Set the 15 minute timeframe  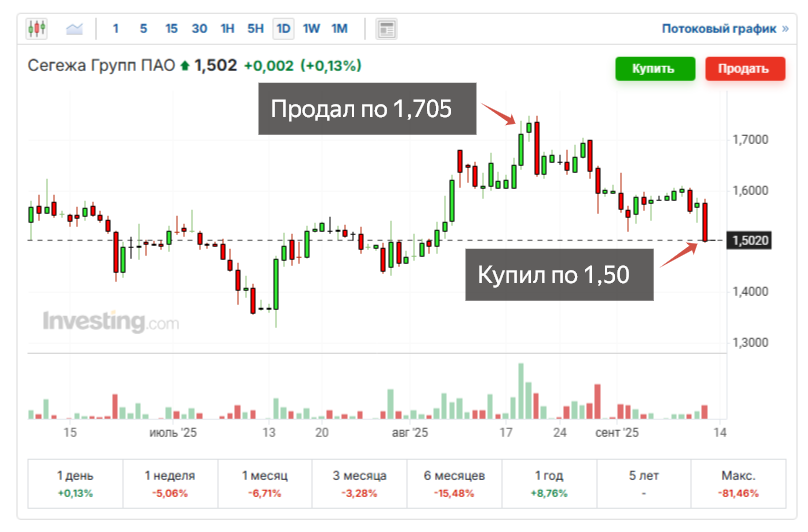pyautogui.click(x=171, y=29)
